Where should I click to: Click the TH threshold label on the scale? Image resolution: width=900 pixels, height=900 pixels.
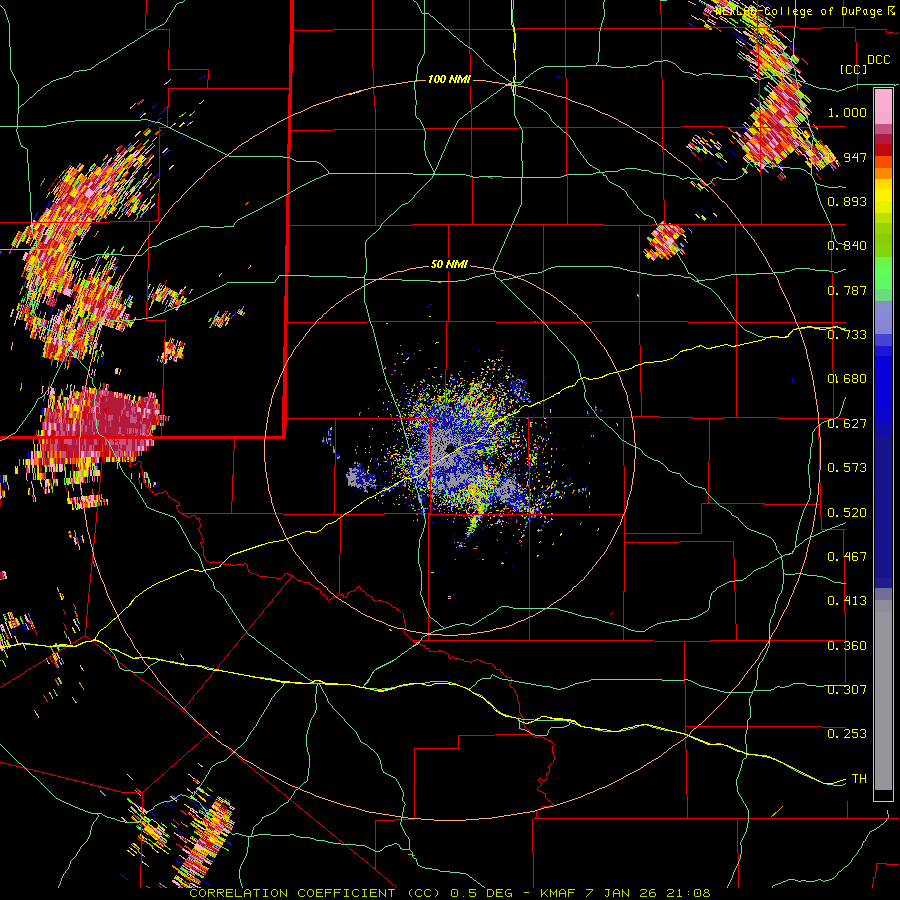pyautogui.click(x=859, y=779)
